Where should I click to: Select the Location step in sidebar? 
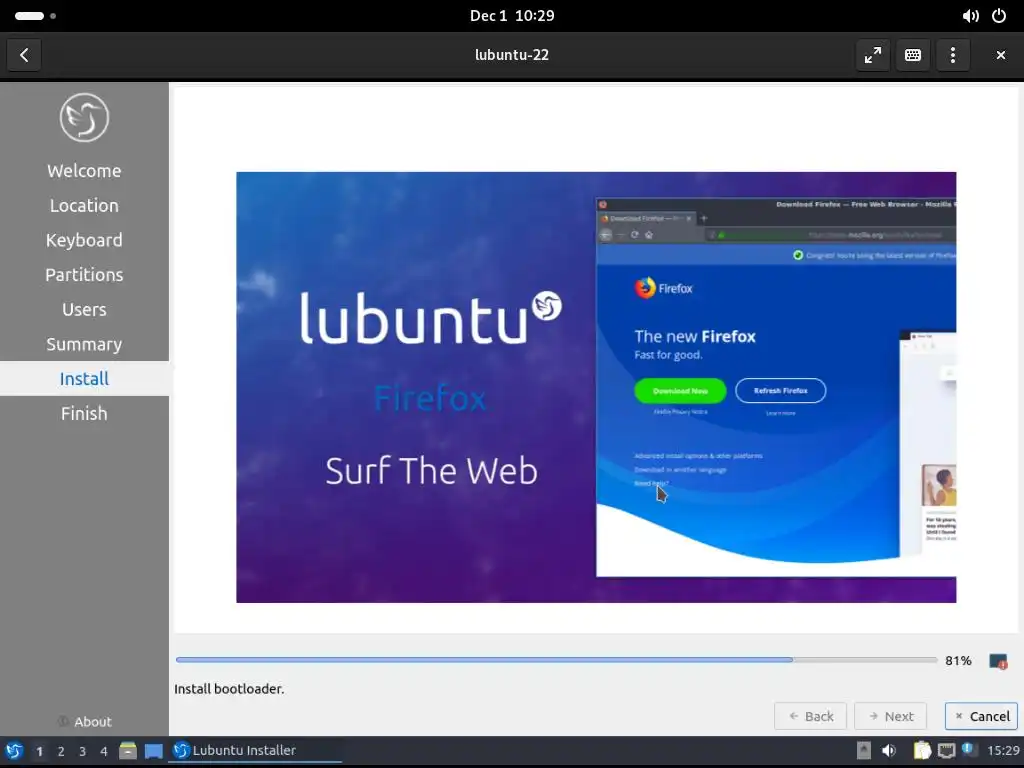84,205
